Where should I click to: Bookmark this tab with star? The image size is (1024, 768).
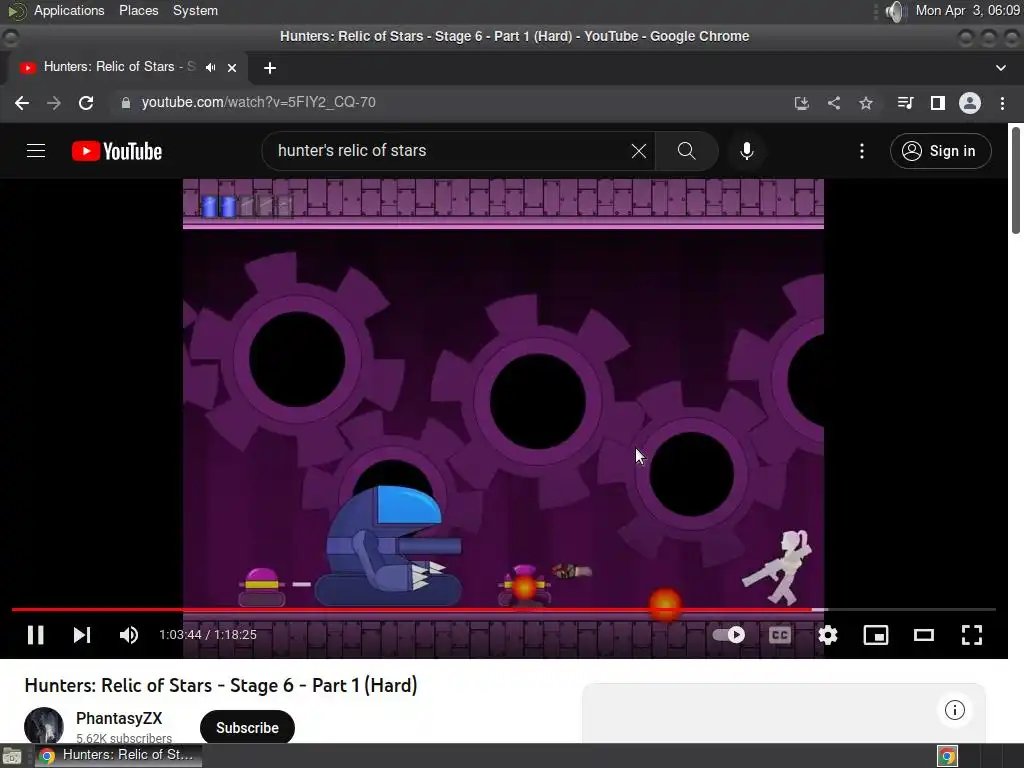[x=866, y=103]
